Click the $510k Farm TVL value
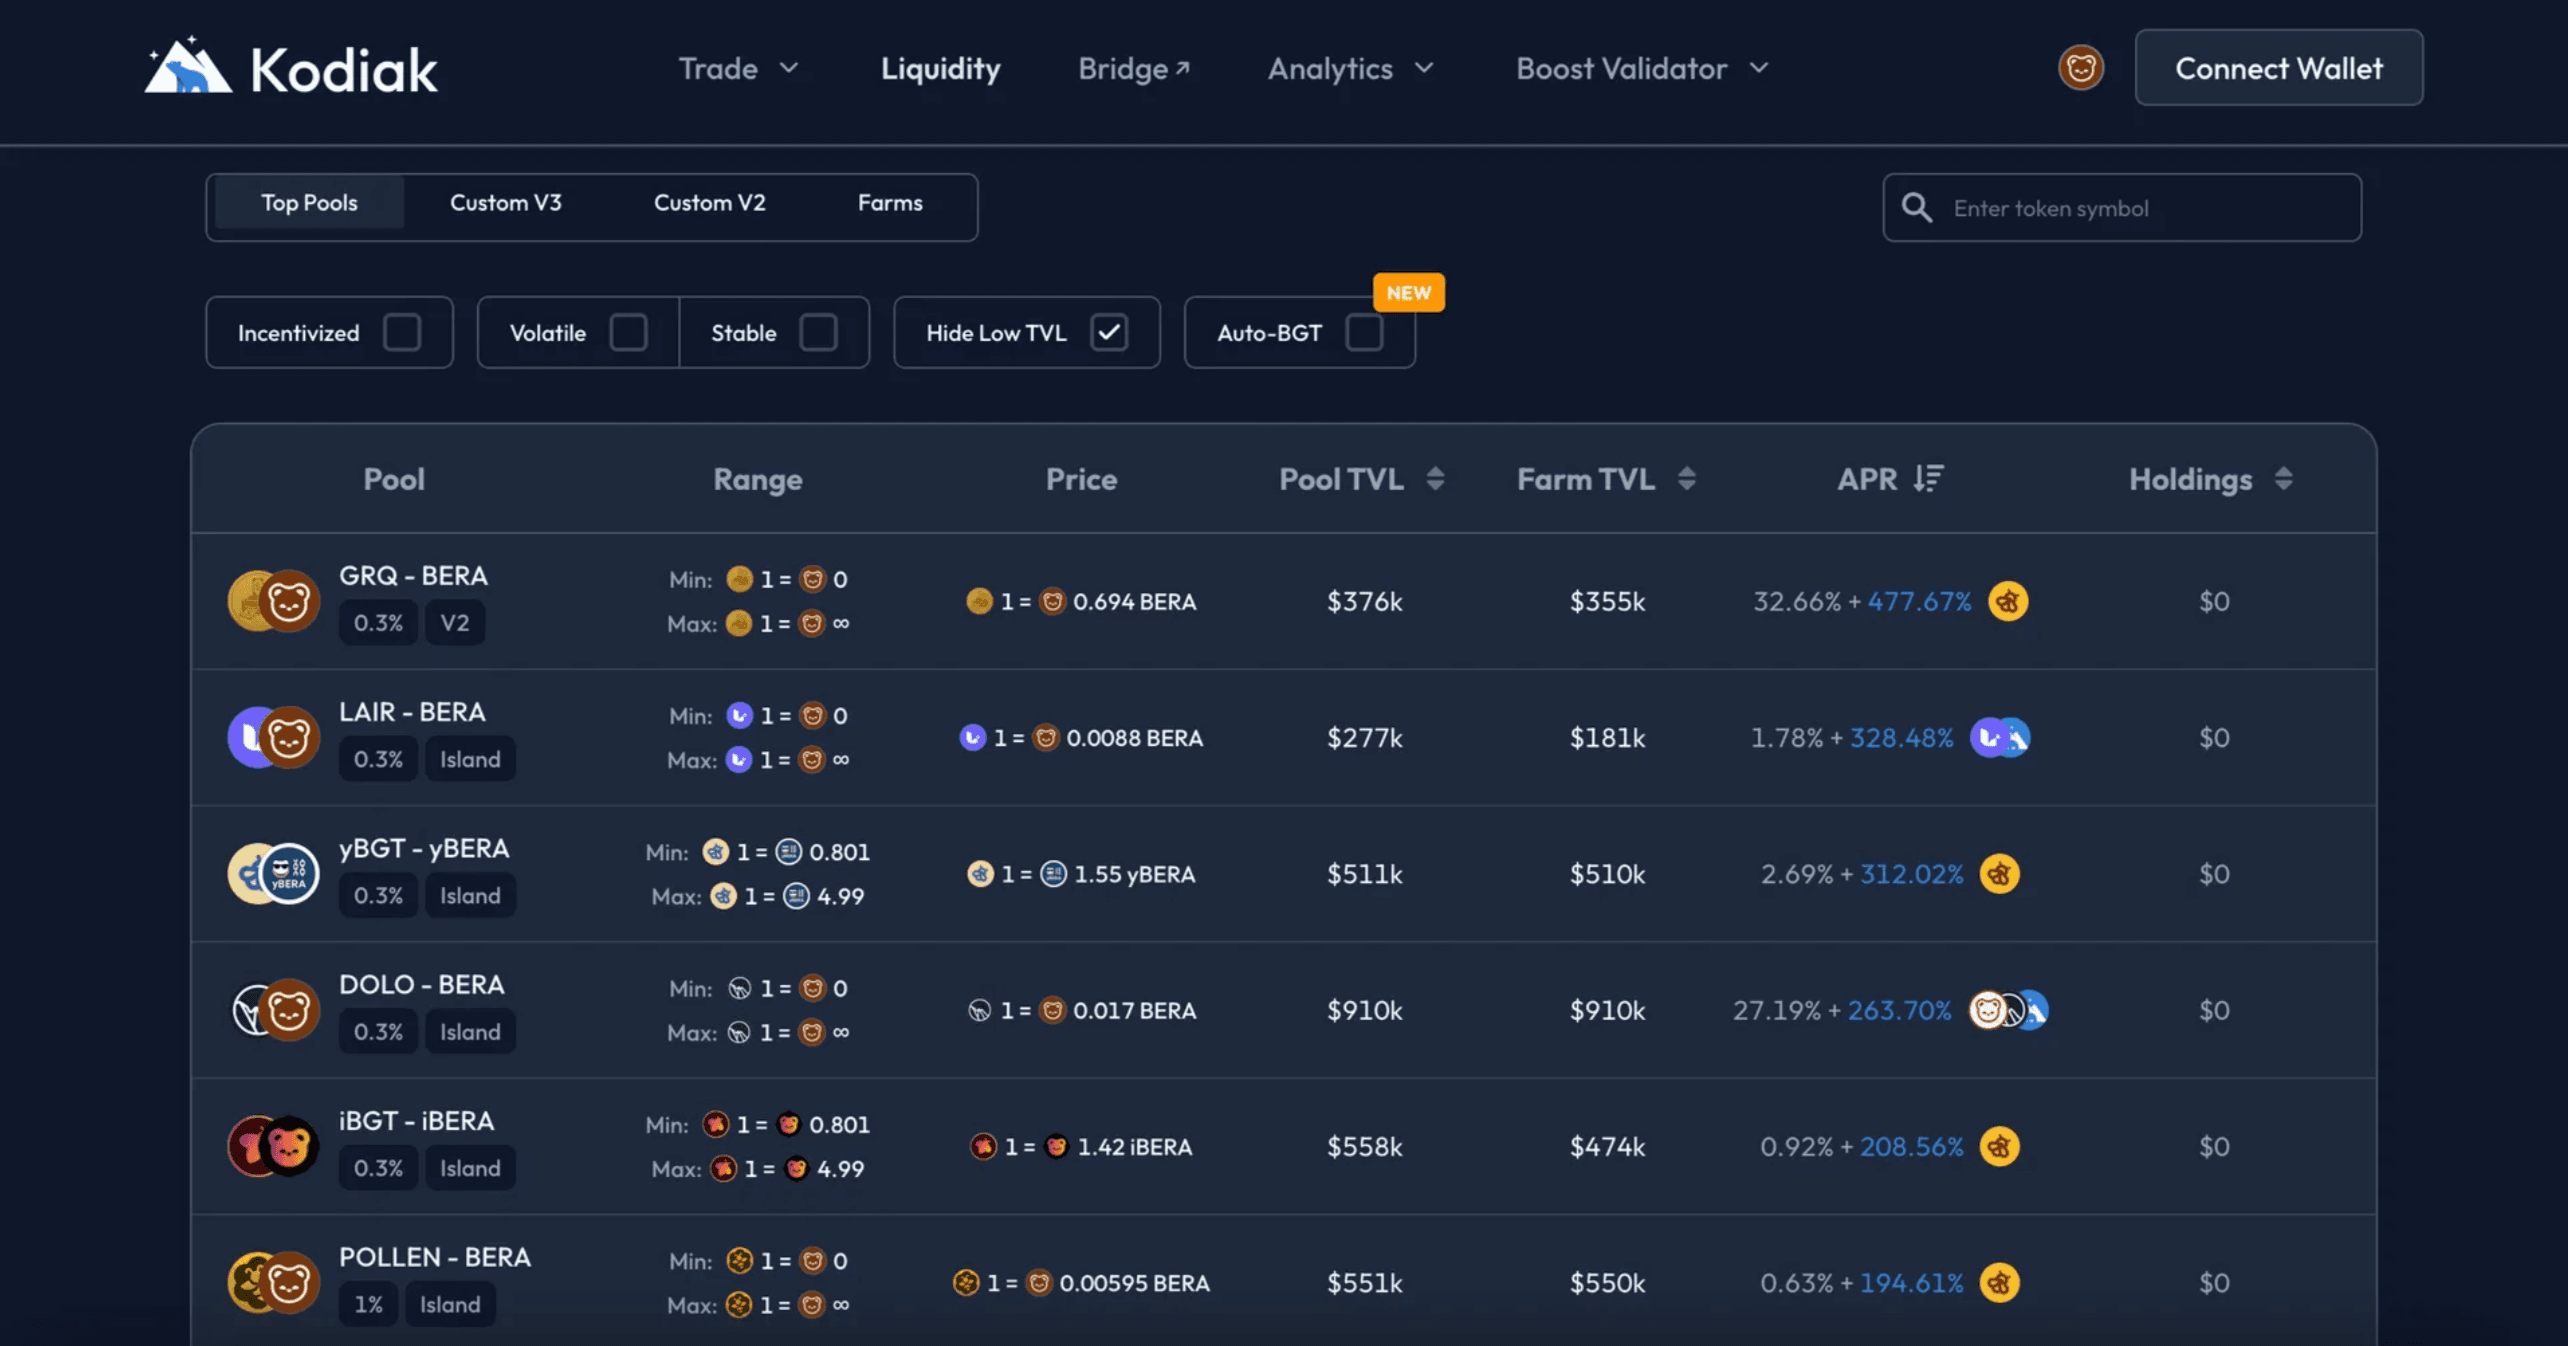Image resolution: width=2568 pixels, height=1346 pixels. [x=1607, y=873]
